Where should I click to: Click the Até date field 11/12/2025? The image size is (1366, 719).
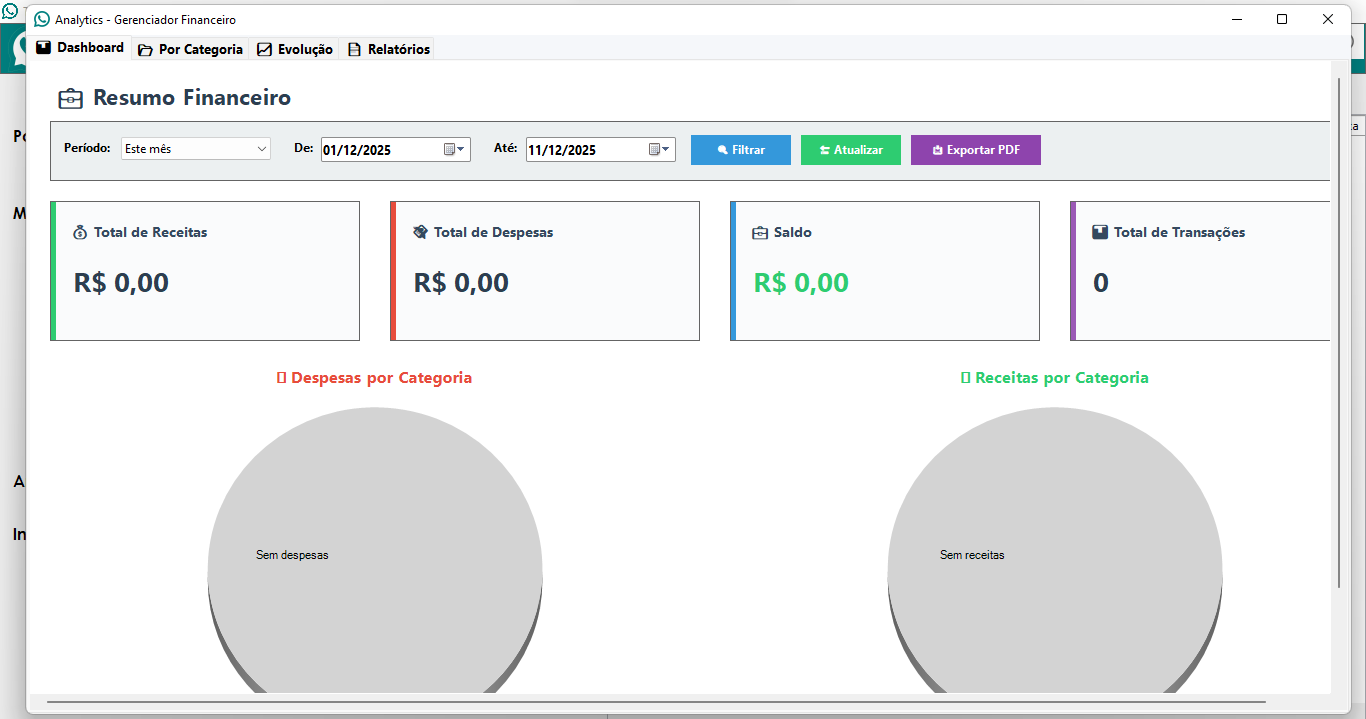[585, 150]
